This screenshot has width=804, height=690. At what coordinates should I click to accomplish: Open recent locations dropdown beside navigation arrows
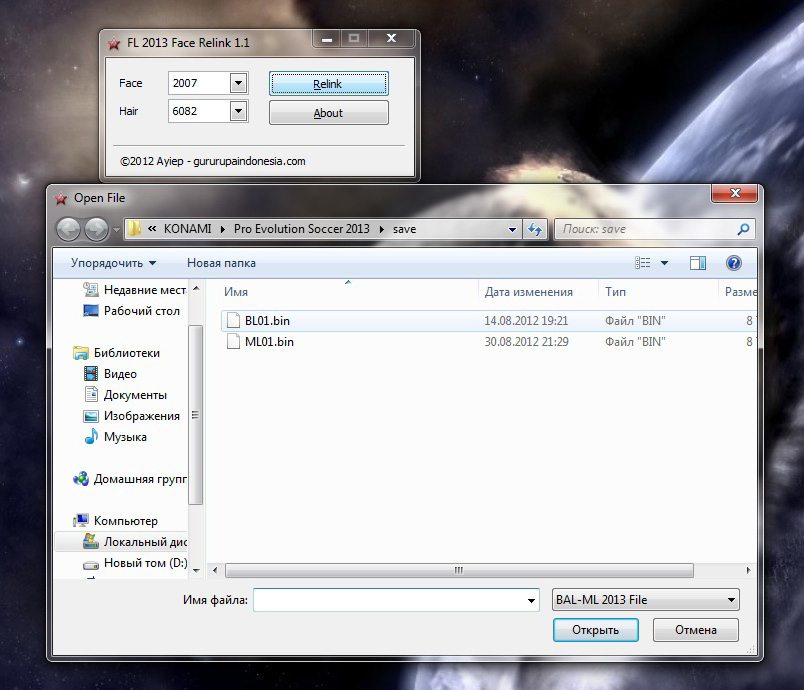(116, 230)
